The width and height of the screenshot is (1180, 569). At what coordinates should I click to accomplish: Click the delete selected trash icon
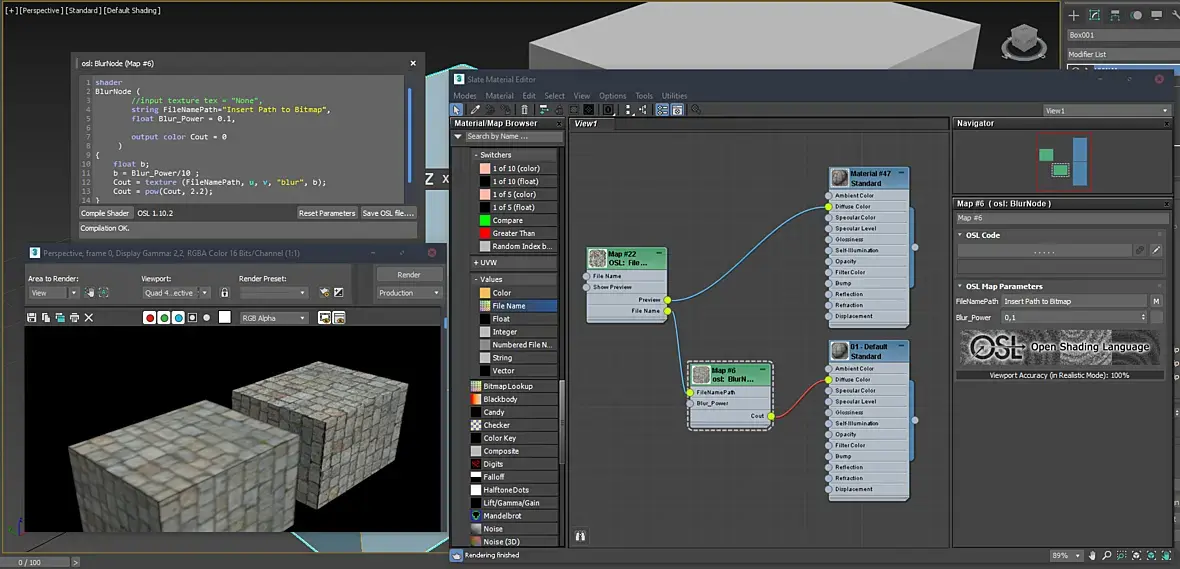525,110
